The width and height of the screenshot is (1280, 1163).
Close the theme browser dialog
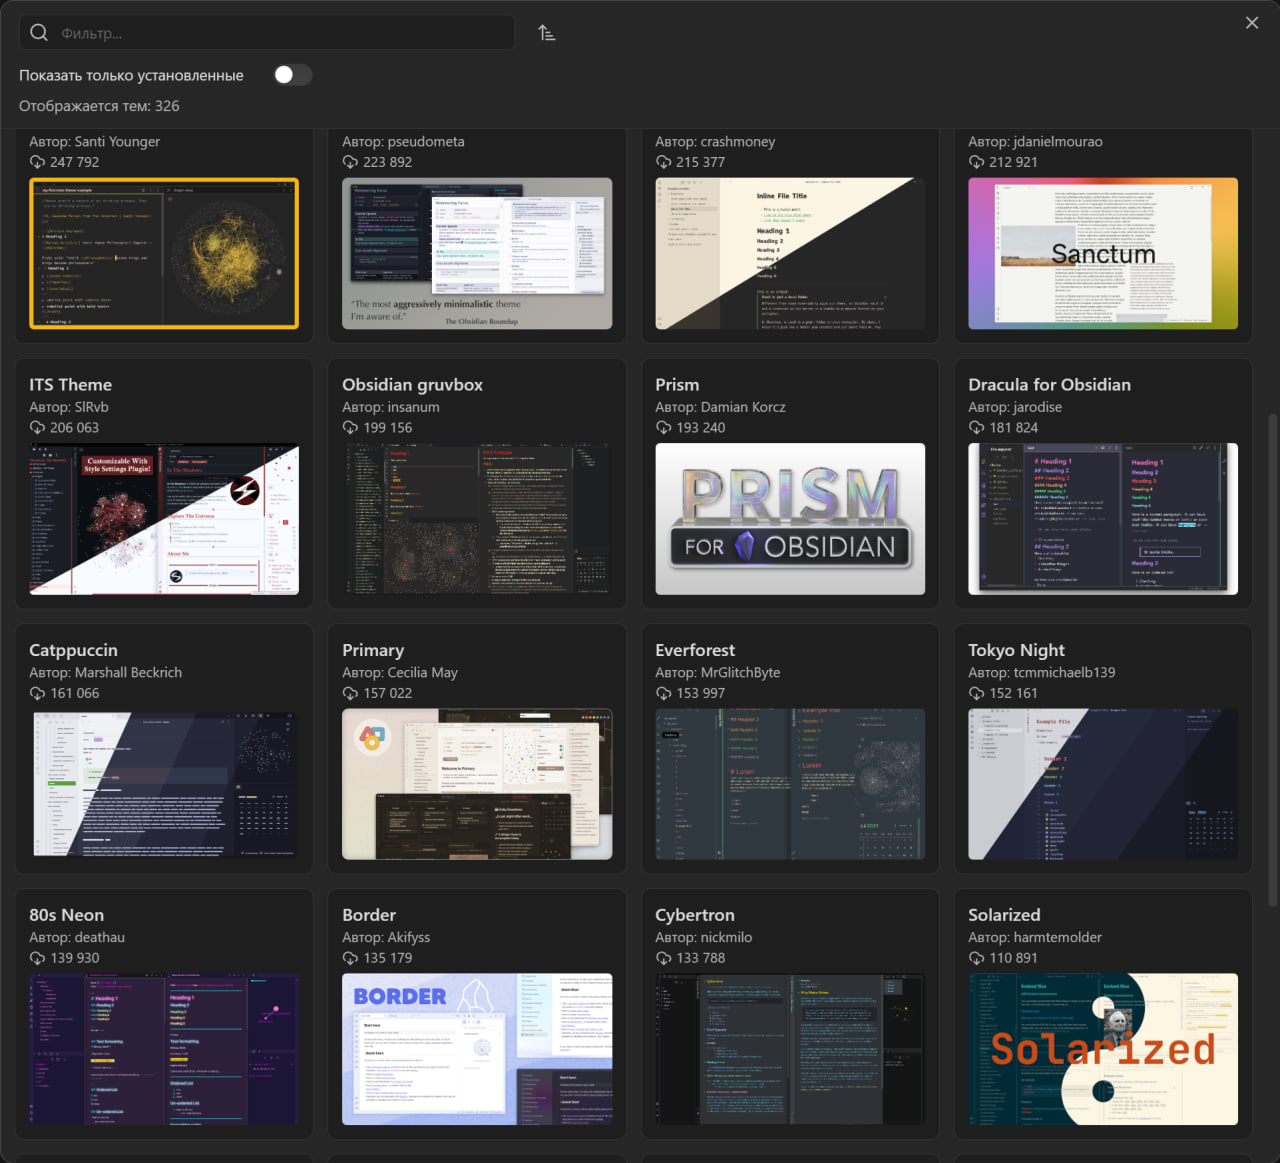tap(1252, 23)
